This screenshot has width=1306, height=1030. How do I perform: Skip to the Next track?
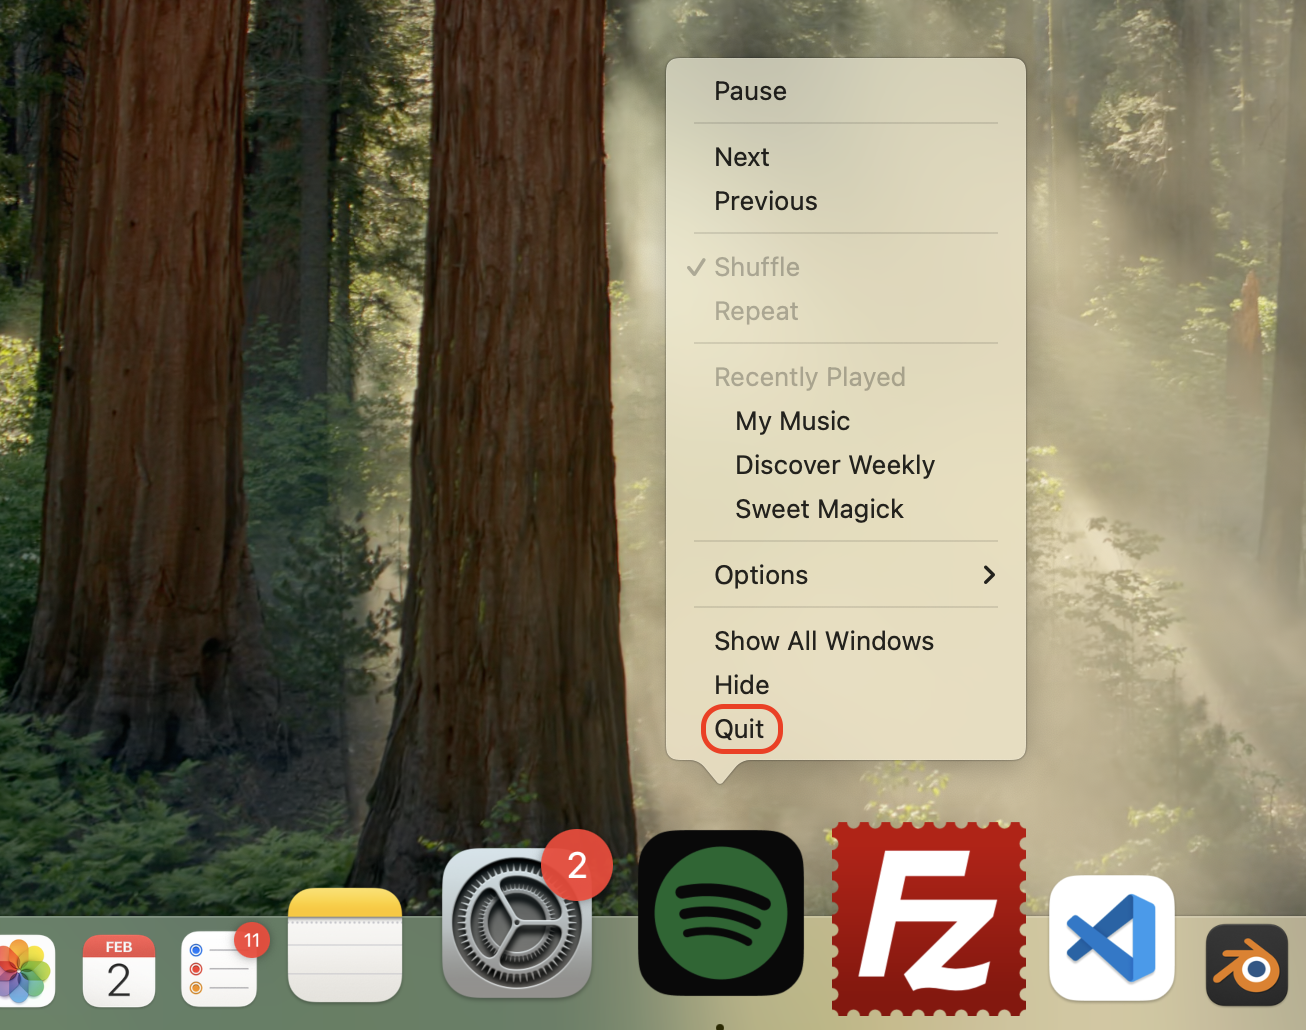click(741, 157)
